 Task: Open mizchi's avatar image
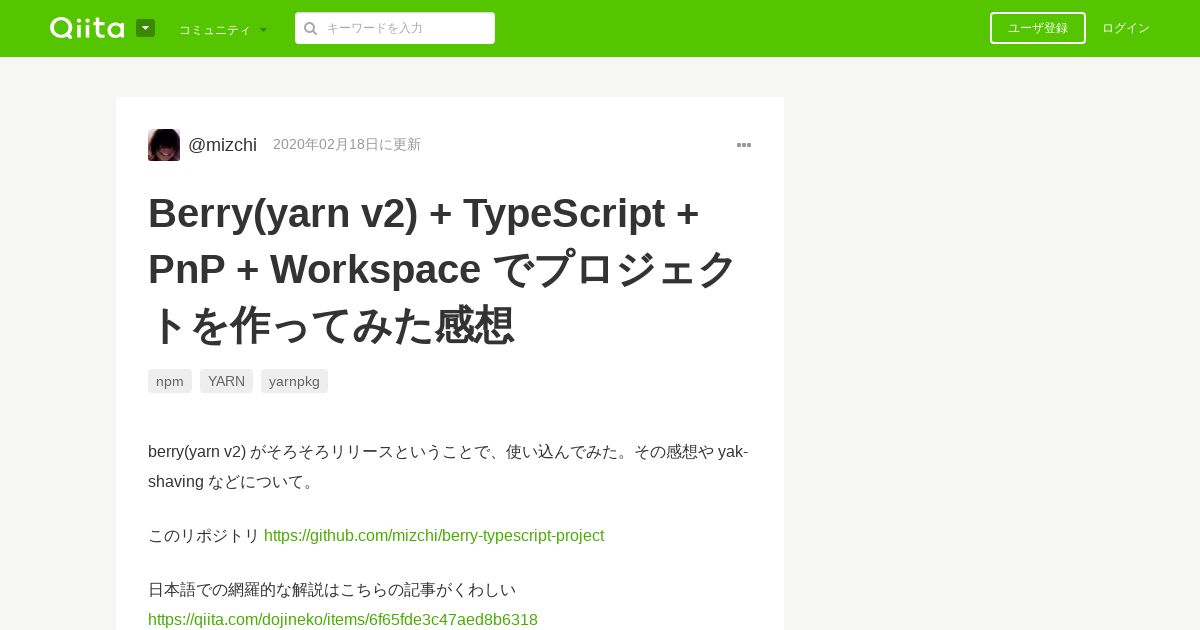click(164, 145)
